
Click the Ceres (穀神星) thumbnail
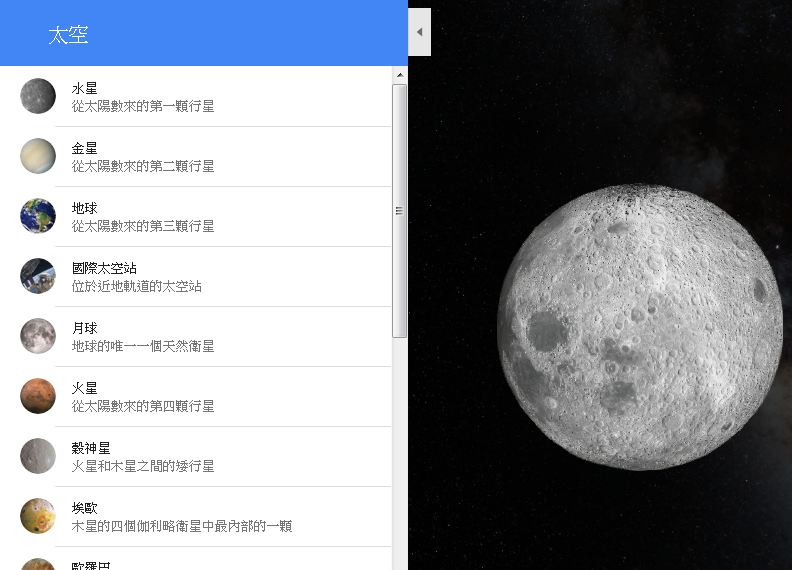click(x=38, y=456)
